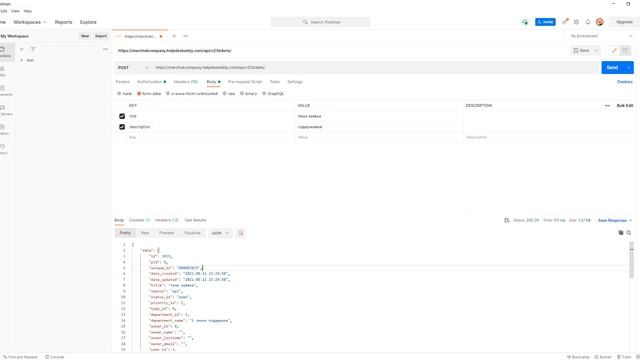Click the Save request button
The image size is (640, 360).
pos(581,51)
